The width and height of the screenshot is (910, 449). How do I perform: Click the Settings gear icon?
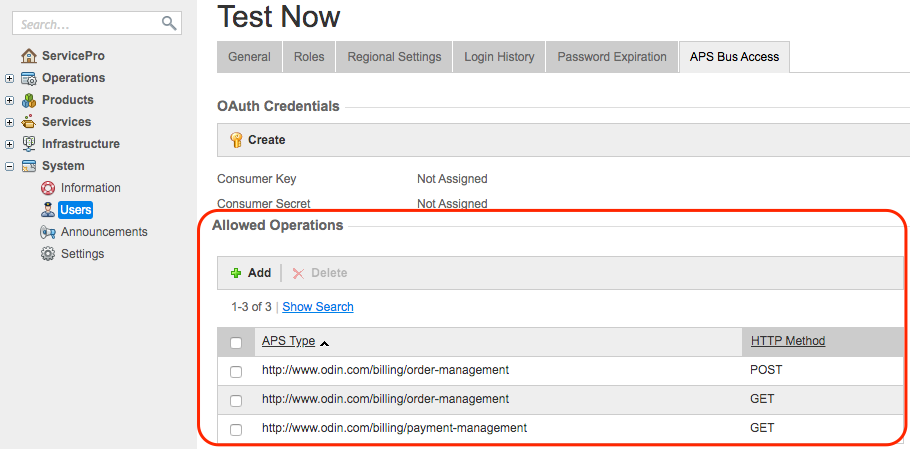48,254
